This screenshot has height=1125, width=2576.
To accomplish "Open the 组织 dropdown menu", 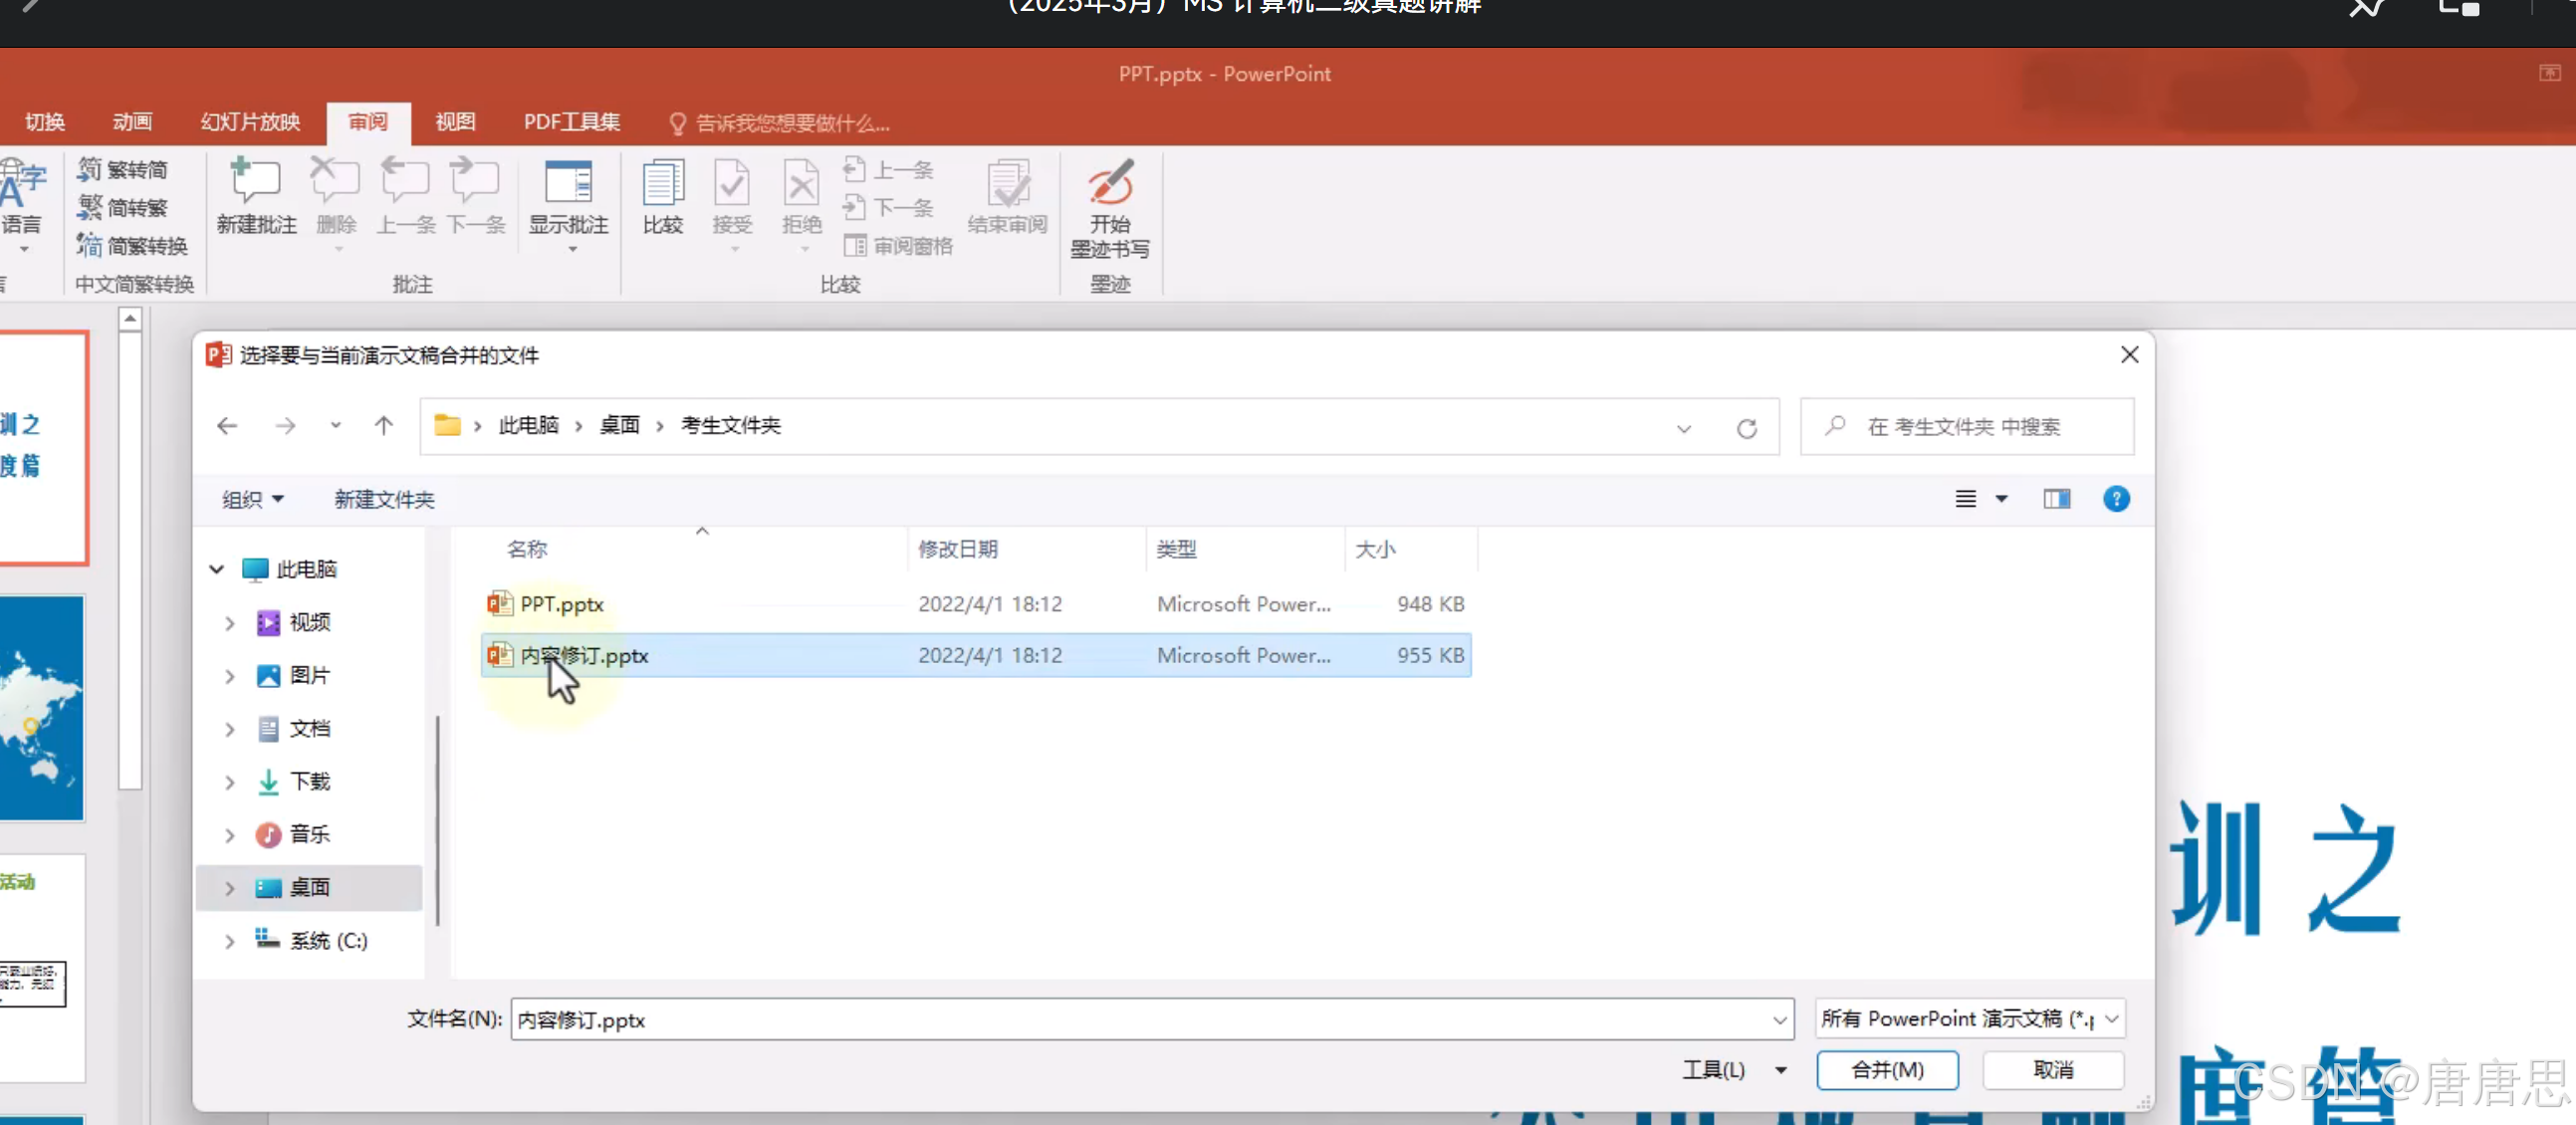I will pyautogui.click(x=252, y=499).
